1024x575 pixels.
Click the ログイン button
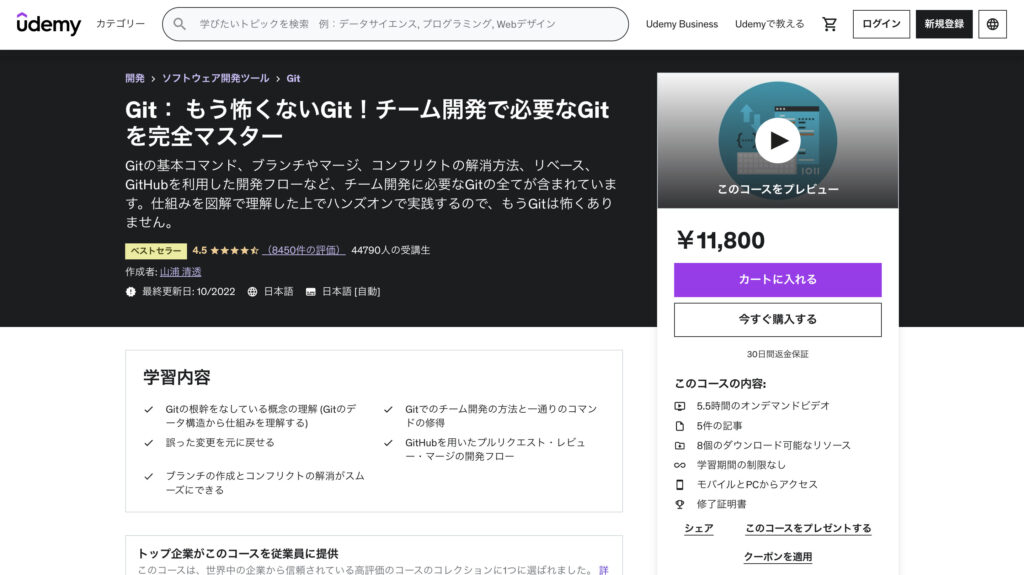(881, 24)
